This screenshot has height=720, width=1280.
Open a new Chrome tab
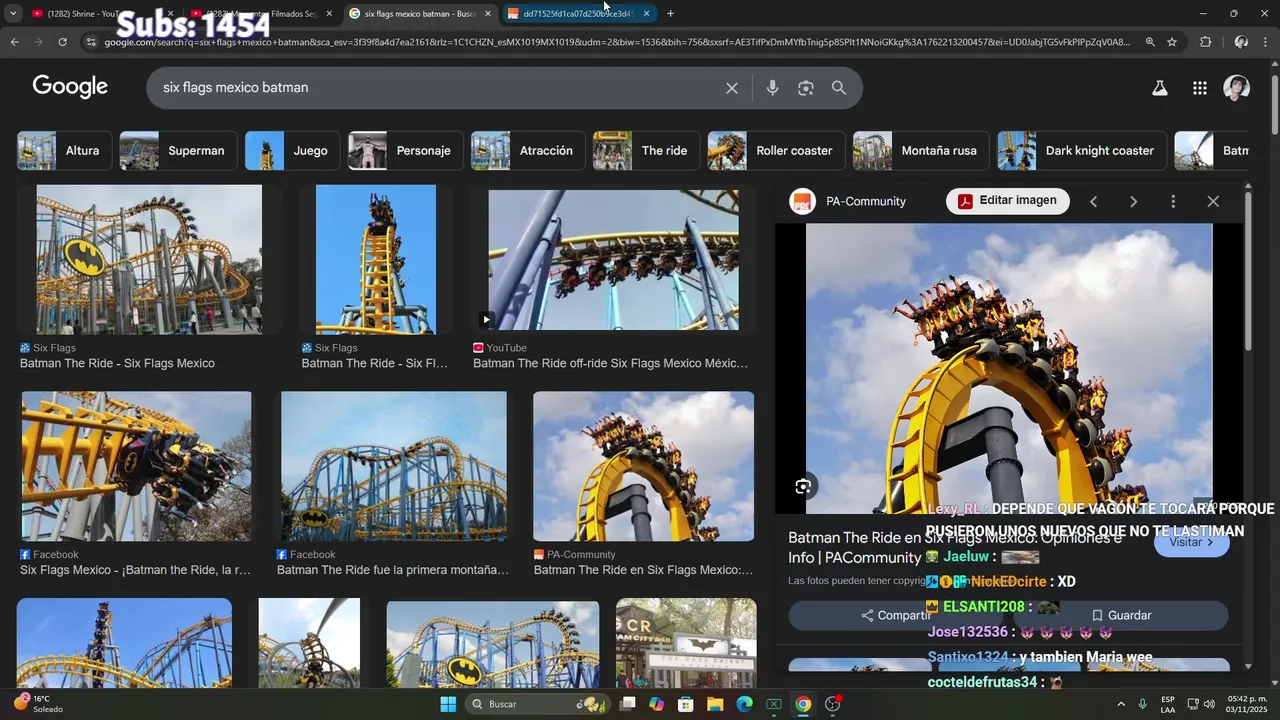click(670, 14)
